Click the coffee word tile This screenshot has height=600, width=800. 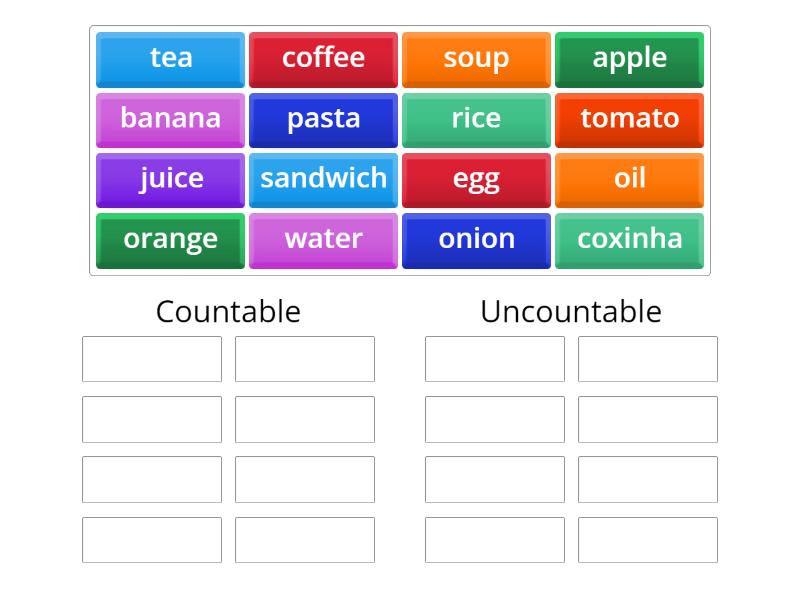pyautogui.click(x=323, y=58)
